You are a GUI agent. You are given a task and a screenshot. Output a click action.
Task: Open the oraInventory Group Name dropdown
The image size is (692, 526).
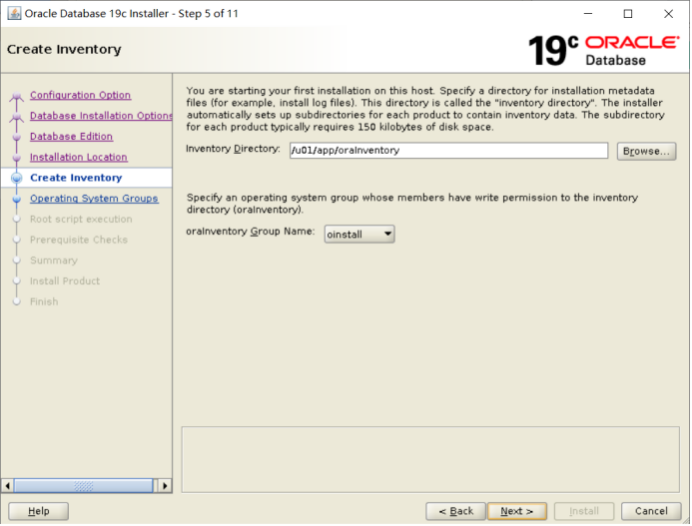pos(359,234)
